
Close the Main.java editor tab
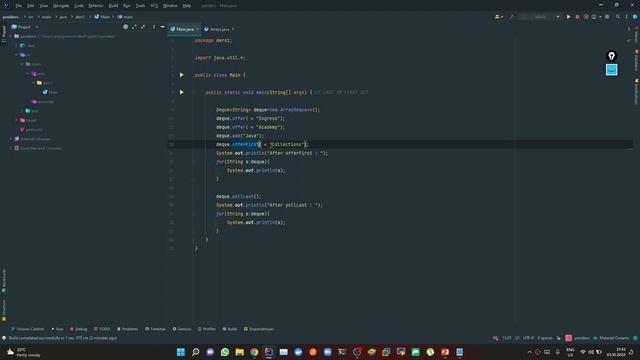198,29
